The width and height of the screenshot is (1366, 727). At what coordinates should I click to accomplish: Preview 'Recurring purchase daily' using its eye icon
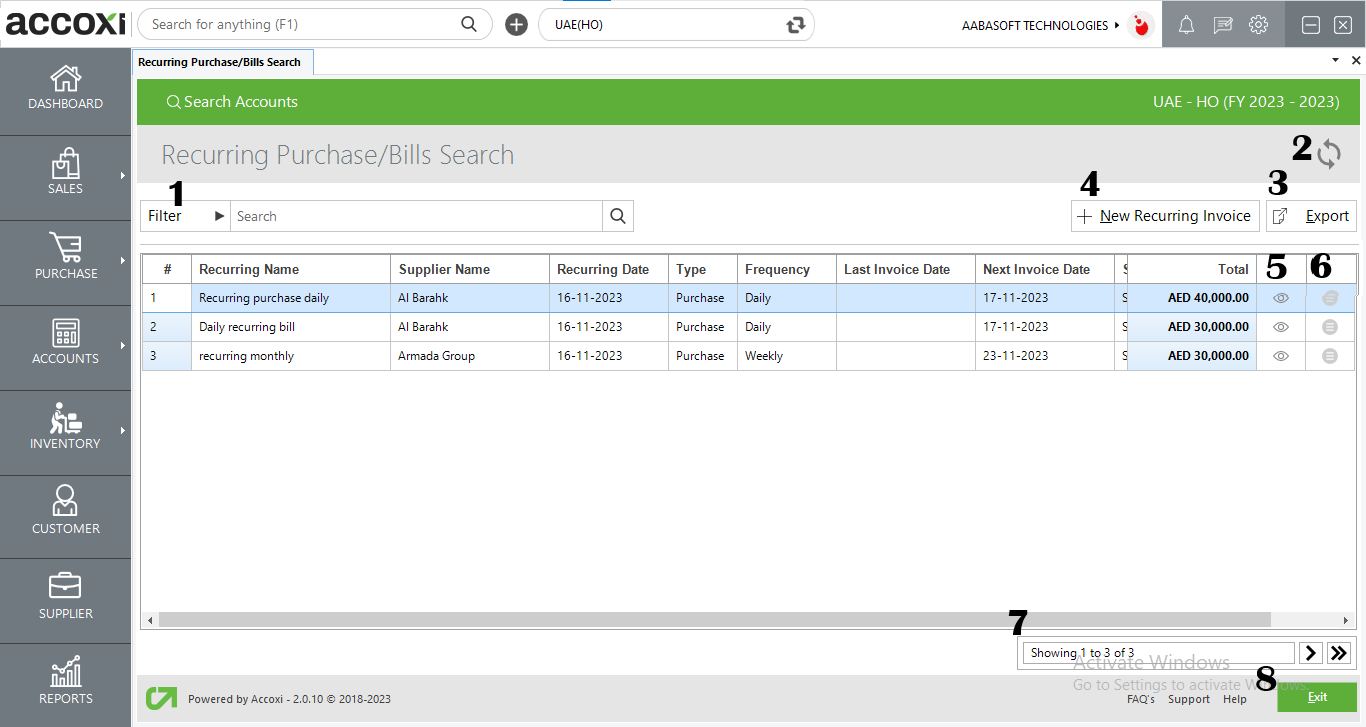[x=1280, y=297]
